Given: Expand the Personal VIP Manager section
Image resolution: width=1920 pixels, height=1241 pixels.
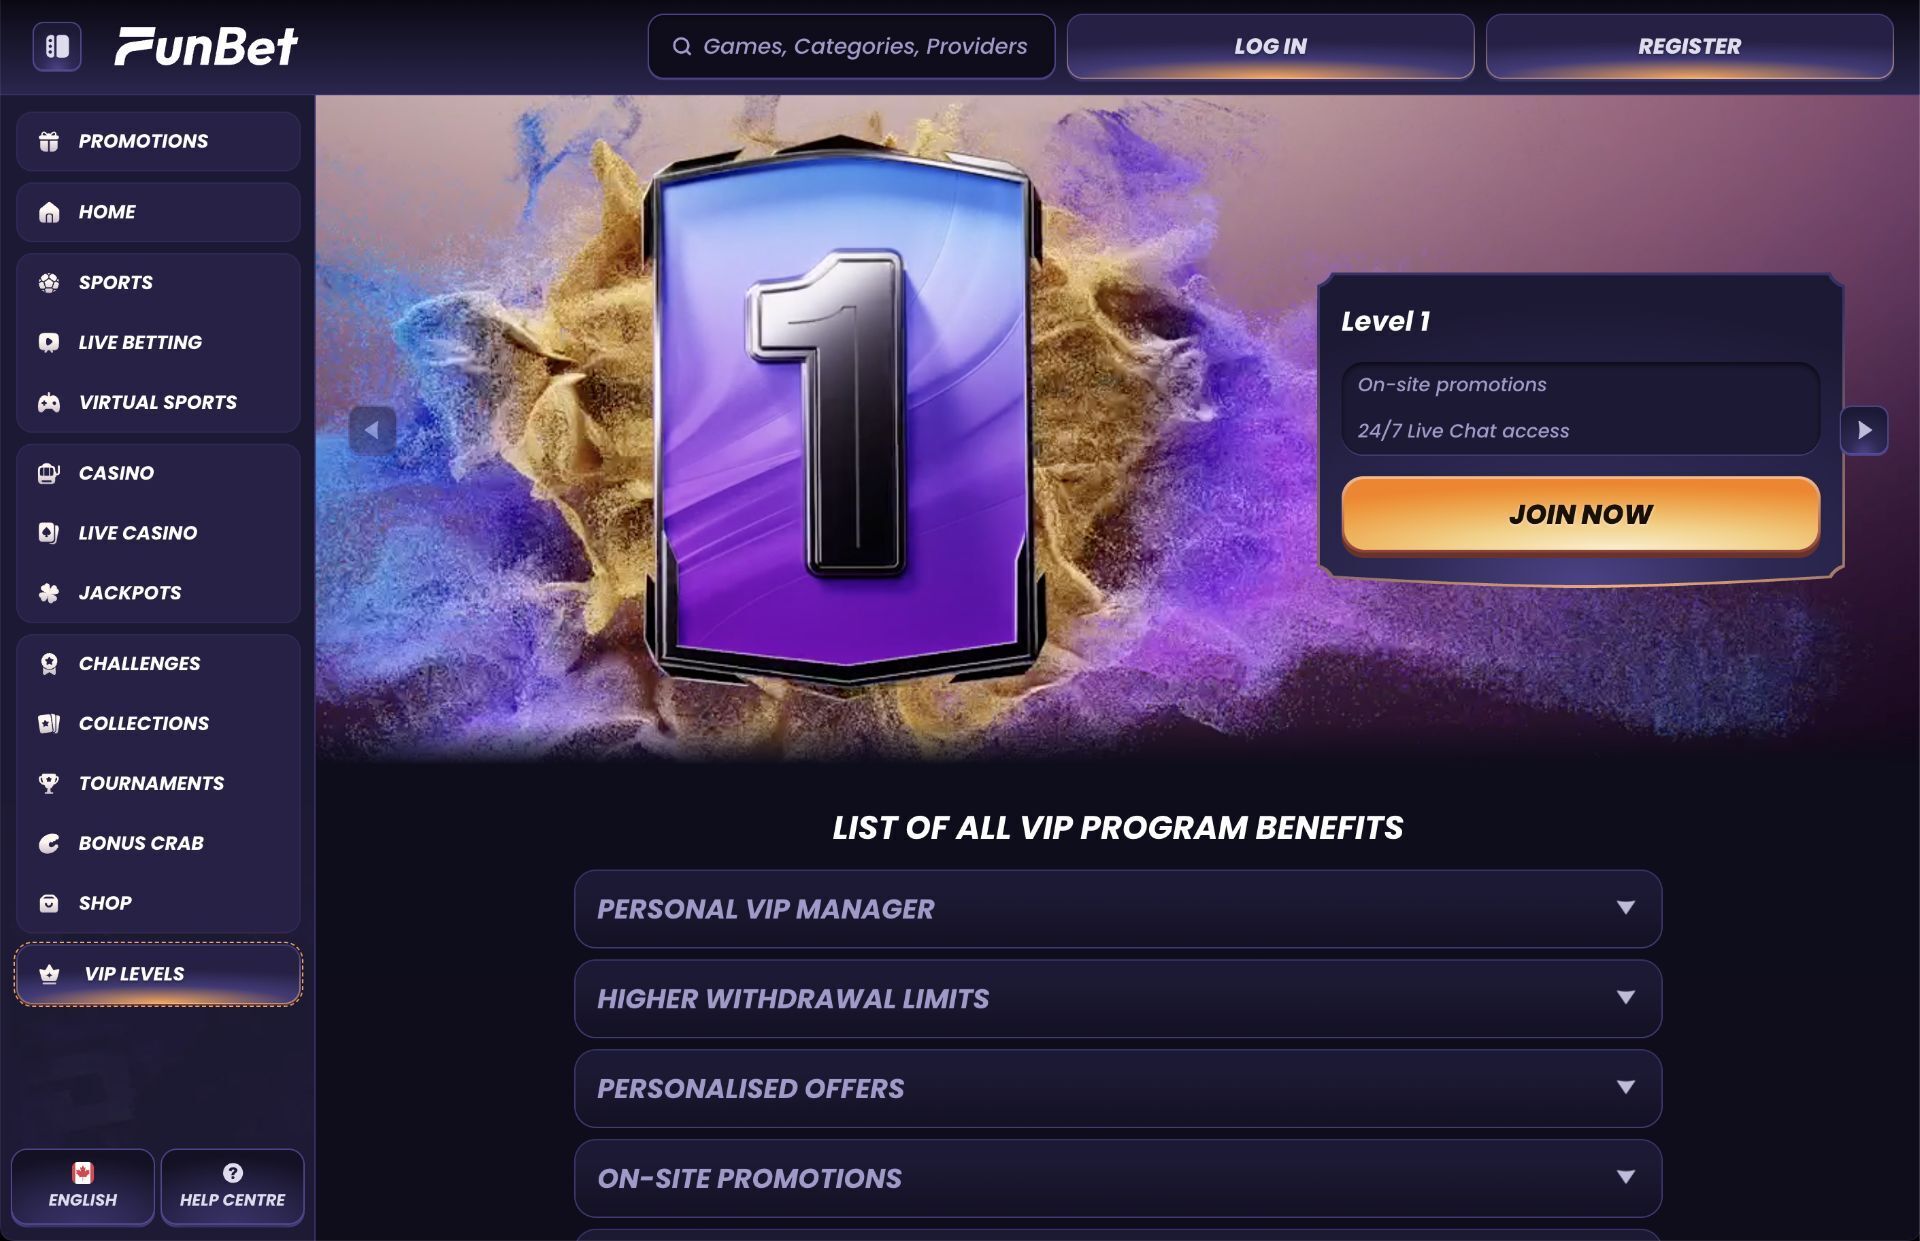Looking at the screenshot, I should (1118, 909).
